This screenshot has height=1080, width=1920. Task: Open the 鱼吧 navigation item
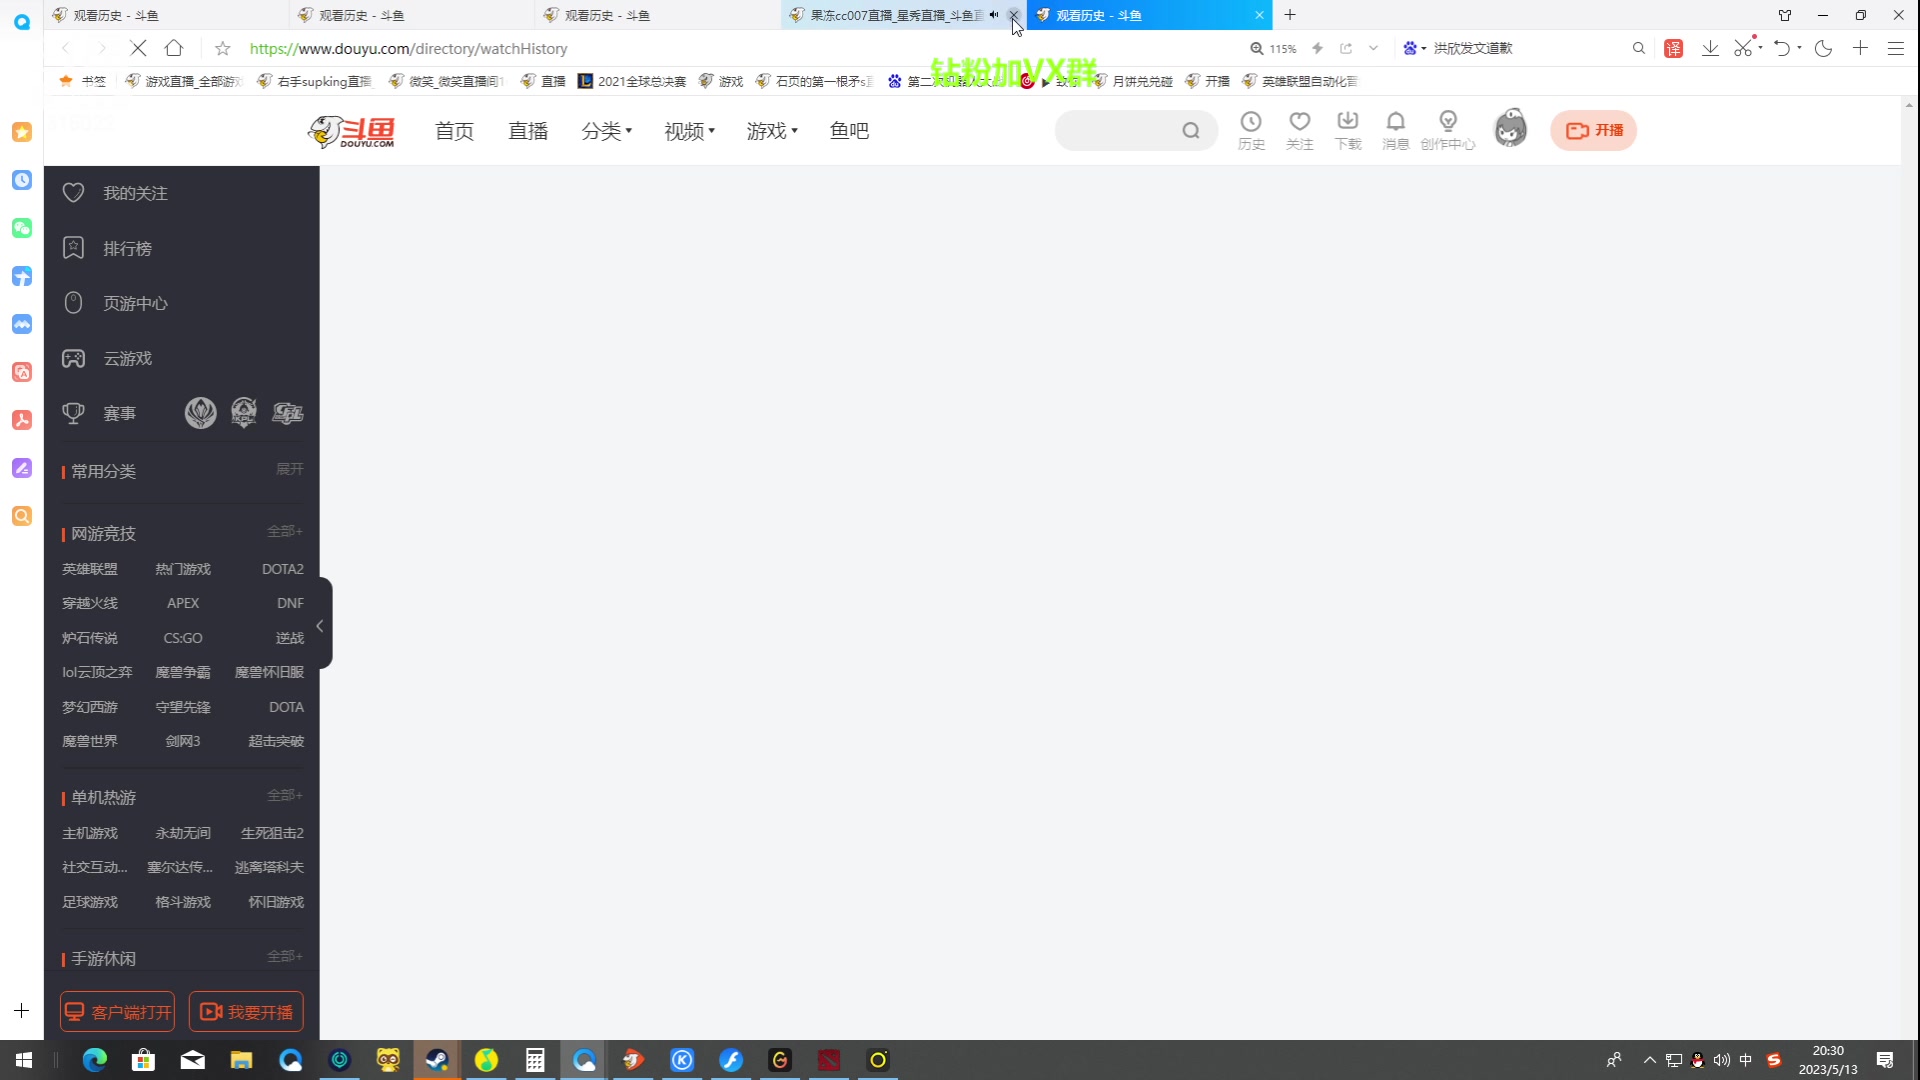849,131
